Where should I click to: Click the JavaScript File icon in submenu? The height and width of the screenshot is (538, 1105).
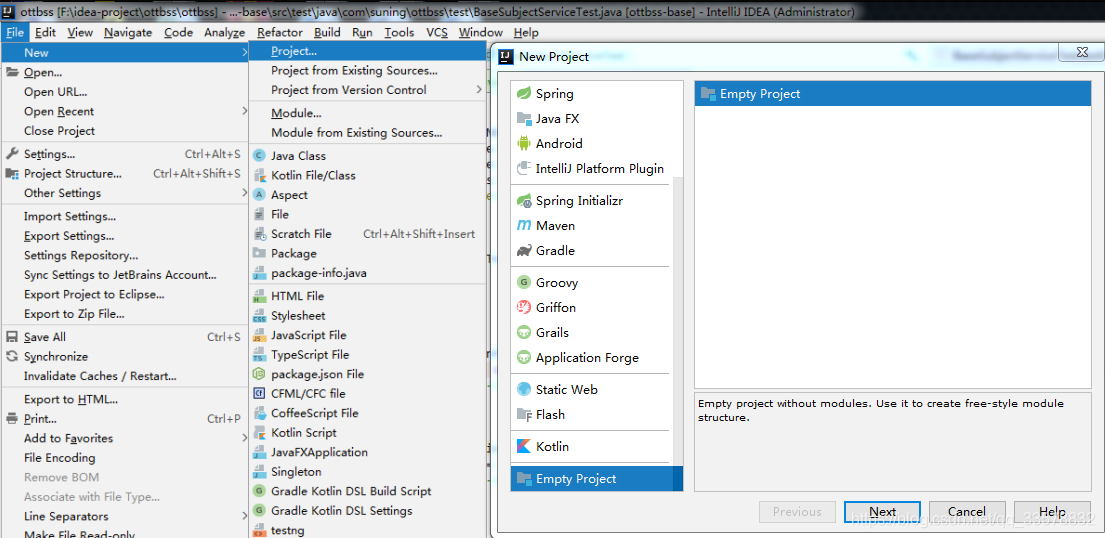click(259, 336)
